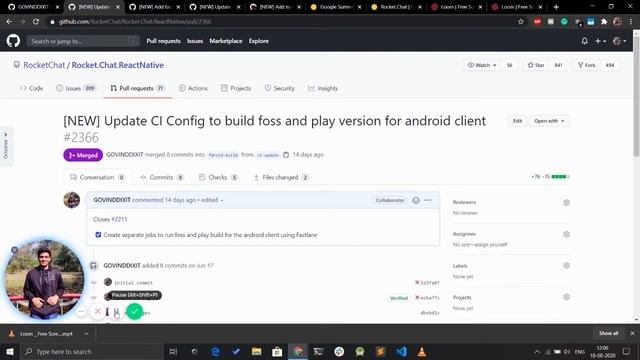The height and width of the screenshot is (360, 640).
Task: Open the Chrome profile avatar
Action: point(617,22)
